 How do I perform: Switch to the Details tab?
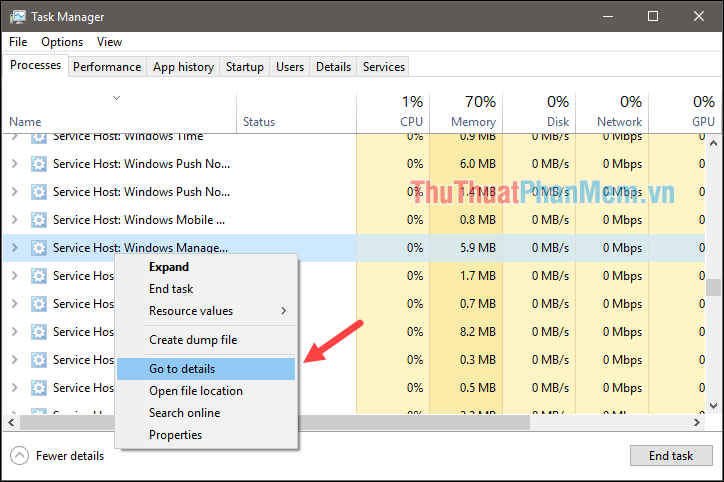coord(333,67)
